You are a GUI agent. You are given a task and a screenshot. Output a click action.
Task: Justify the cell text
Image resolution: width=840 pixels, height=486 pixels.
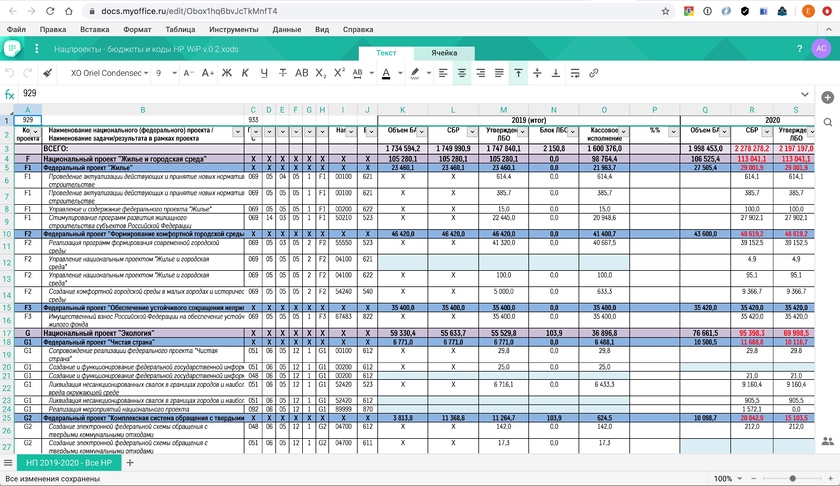click(x=499, y=73)
